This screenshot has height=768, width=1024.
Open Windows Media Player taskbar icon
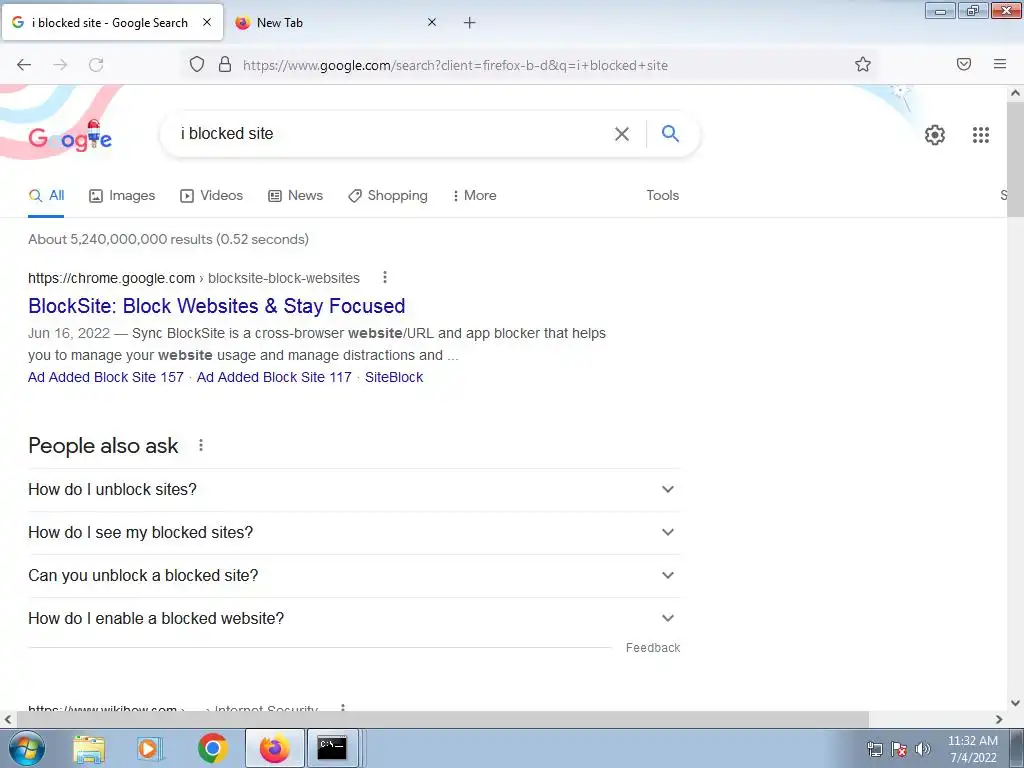(x=149, y=748)
